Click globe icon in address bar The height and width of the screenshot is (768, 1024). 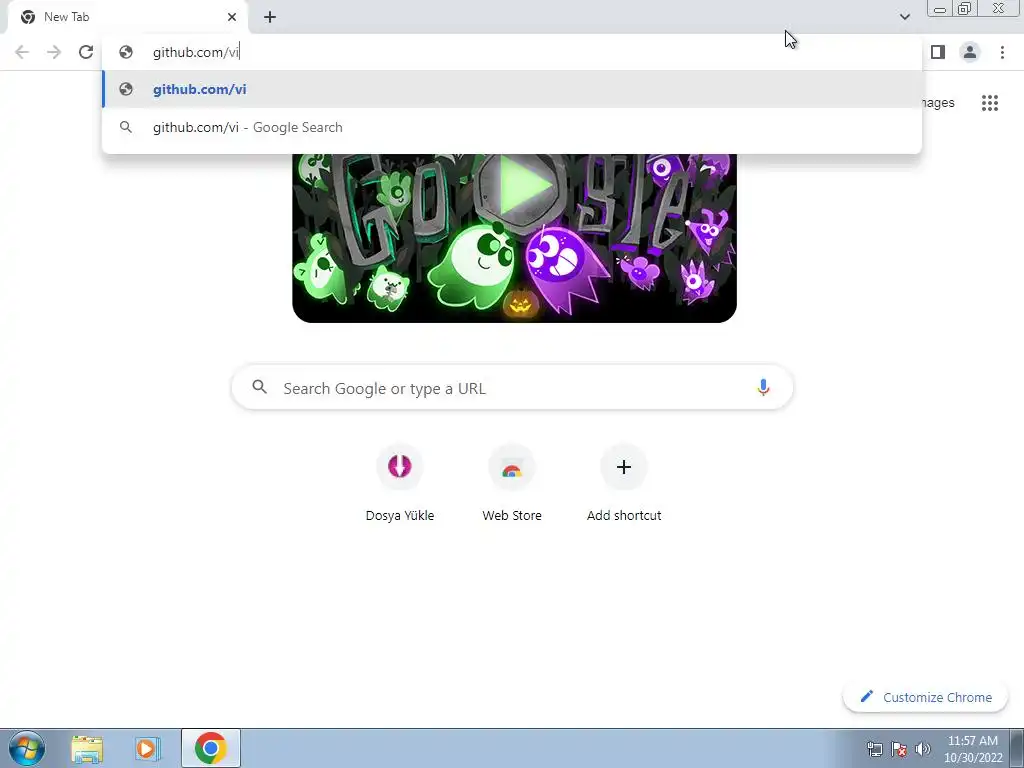(x=126, y=52)
